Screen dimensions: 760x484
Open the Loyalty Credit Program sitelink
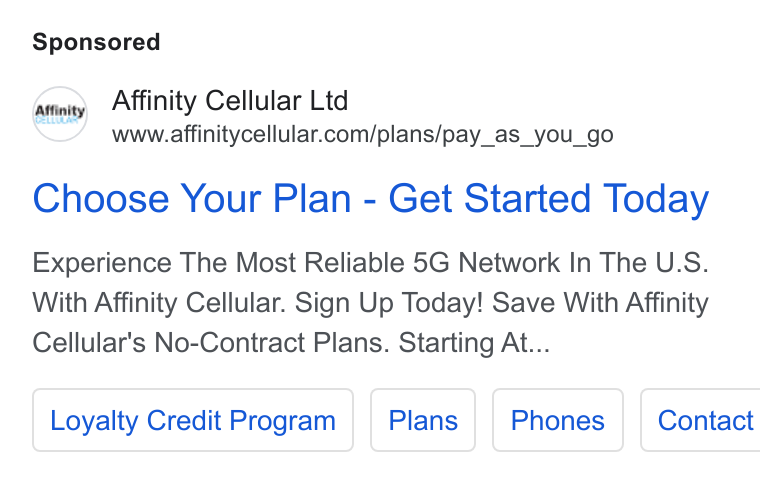193,420
